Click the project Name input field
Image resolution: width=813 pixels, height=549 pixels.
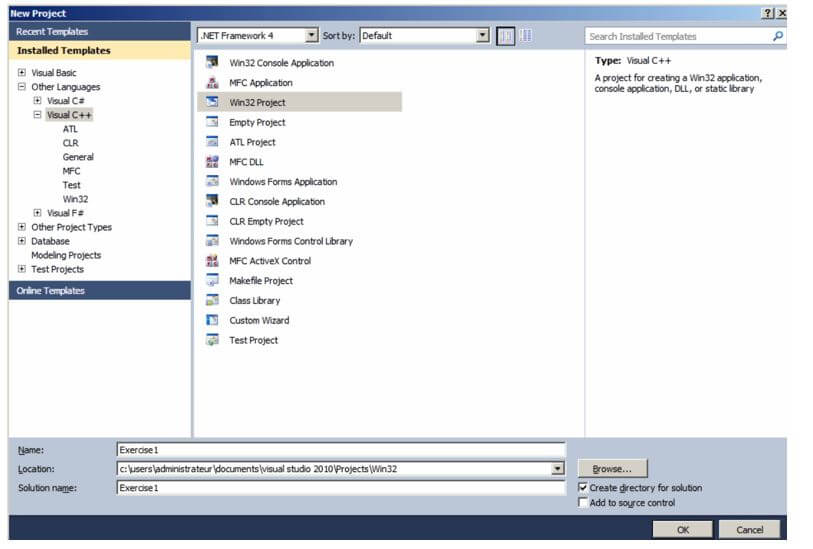pyautogui.click(x=341, y=450)
